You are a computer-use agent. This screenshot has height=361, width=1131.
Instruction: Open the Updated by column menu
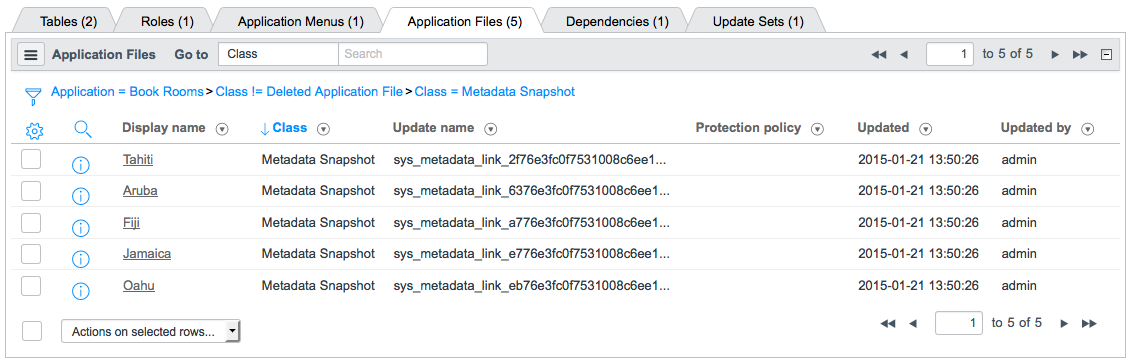pos(1088,129)
